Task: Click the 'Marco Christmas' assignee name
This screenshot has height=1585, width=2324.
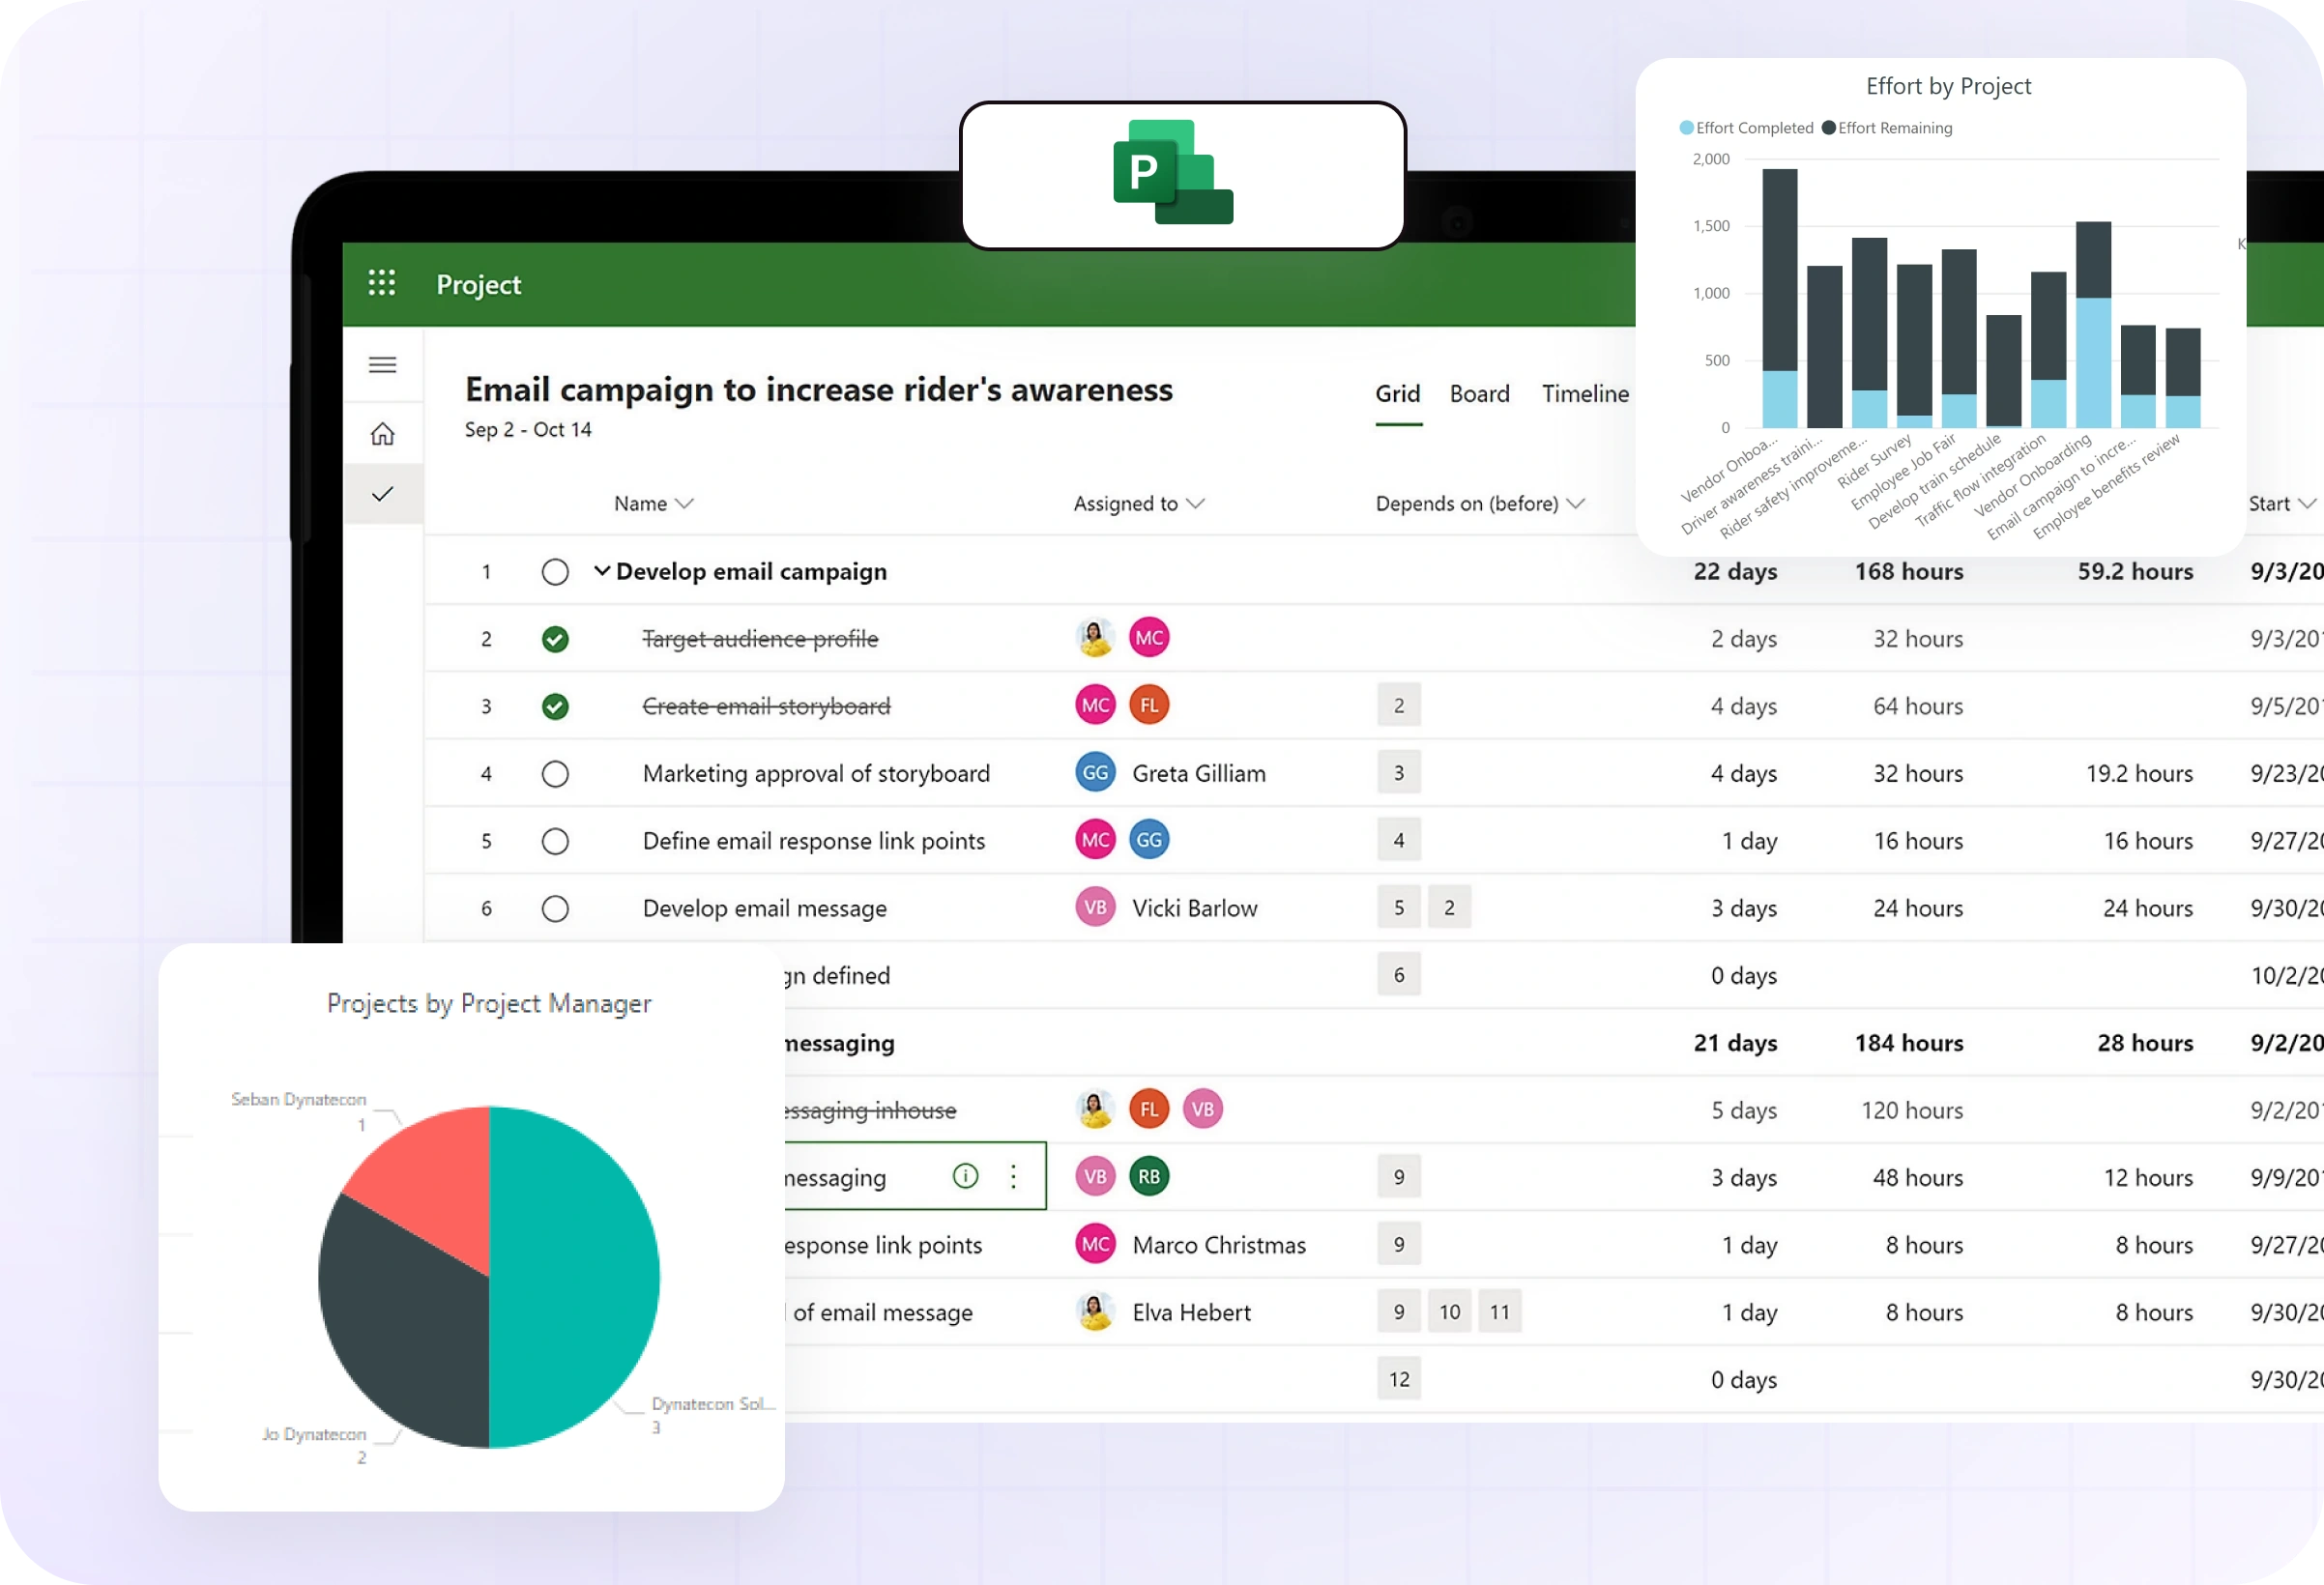Action: tap(1219, 1245)
